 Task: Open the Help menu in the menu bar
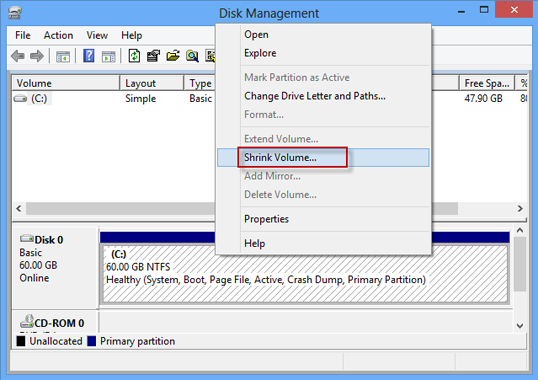[x=131, y=35]
